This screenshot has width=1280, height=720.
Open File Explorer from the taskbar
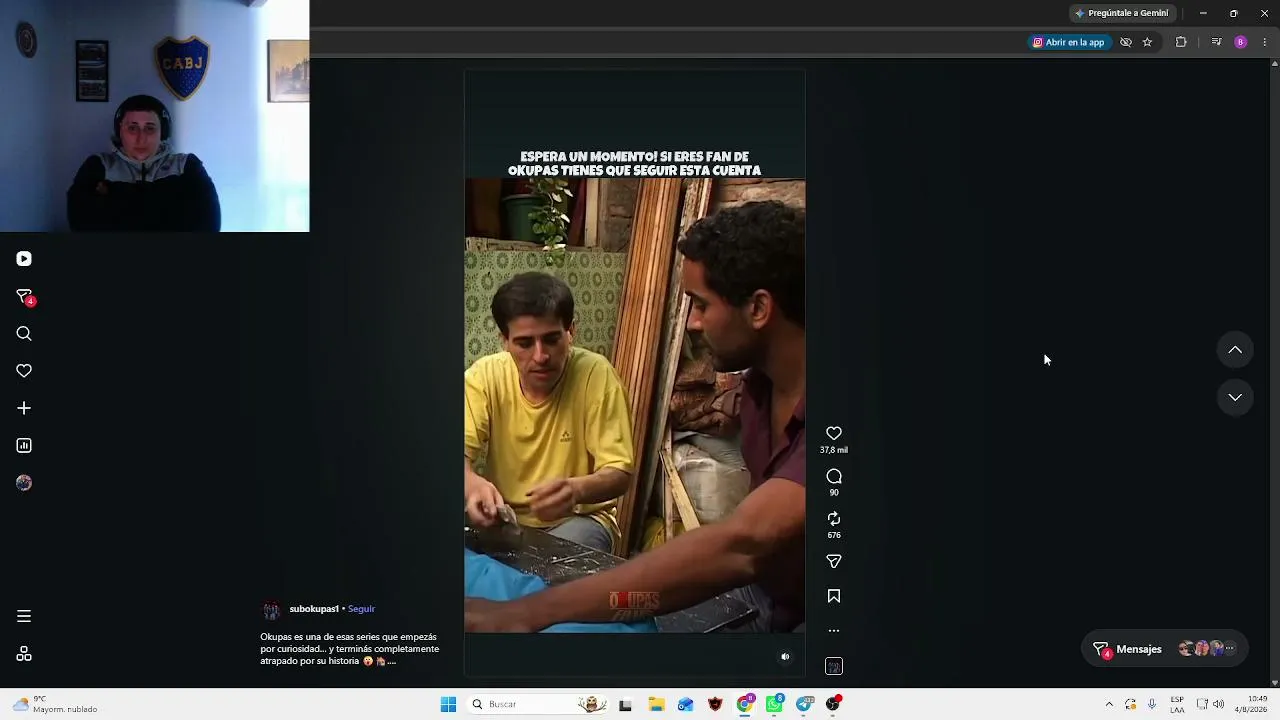click(656, 704)
